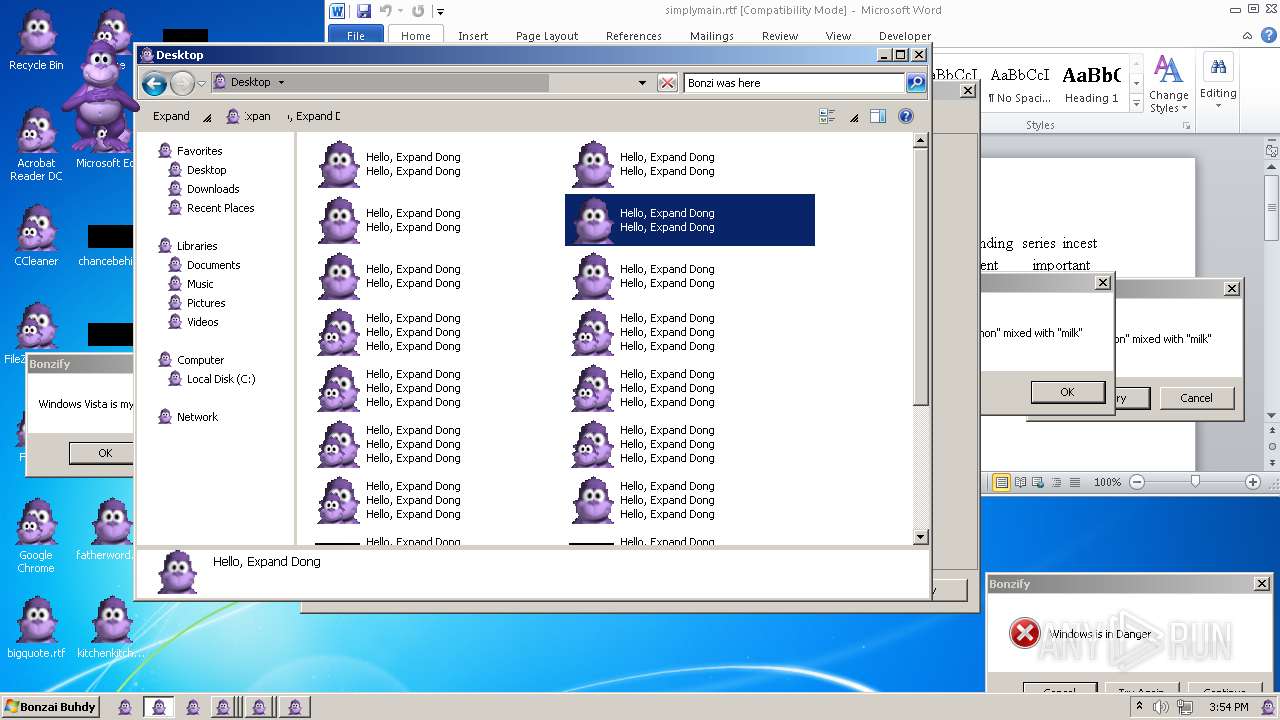Select Full Screen Reading view icon

(1021, 482)
